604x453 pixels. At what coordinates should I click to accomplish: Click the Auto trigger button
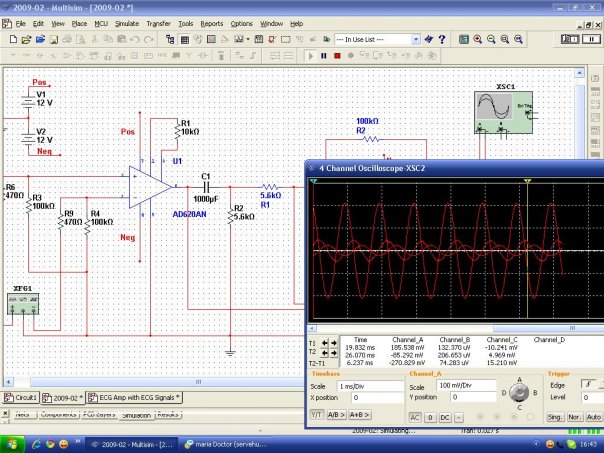pyautogui.click(x=594, y=417)
